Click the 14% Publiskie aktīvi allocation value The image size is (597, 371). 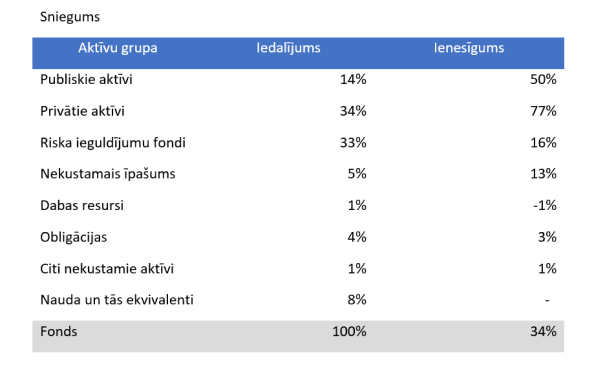coord(353,80)
